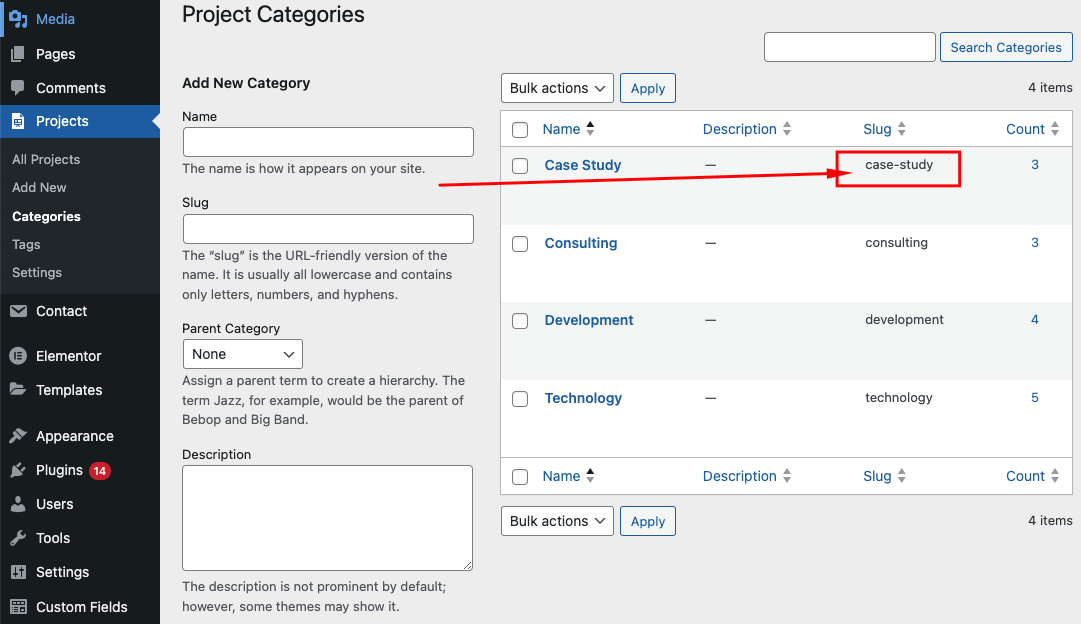Open the Case Study category link

coord(583,165)
